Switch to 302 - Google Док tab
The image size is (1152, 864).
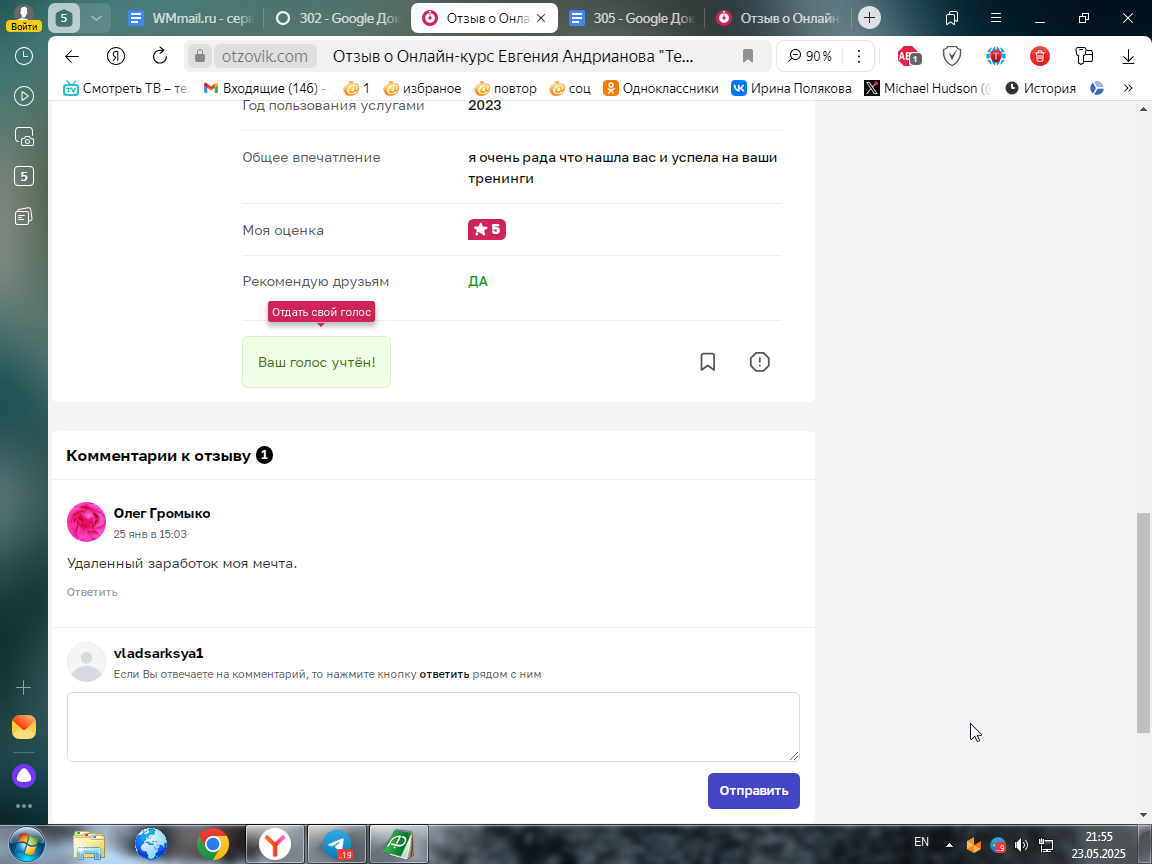click(337, 18)
